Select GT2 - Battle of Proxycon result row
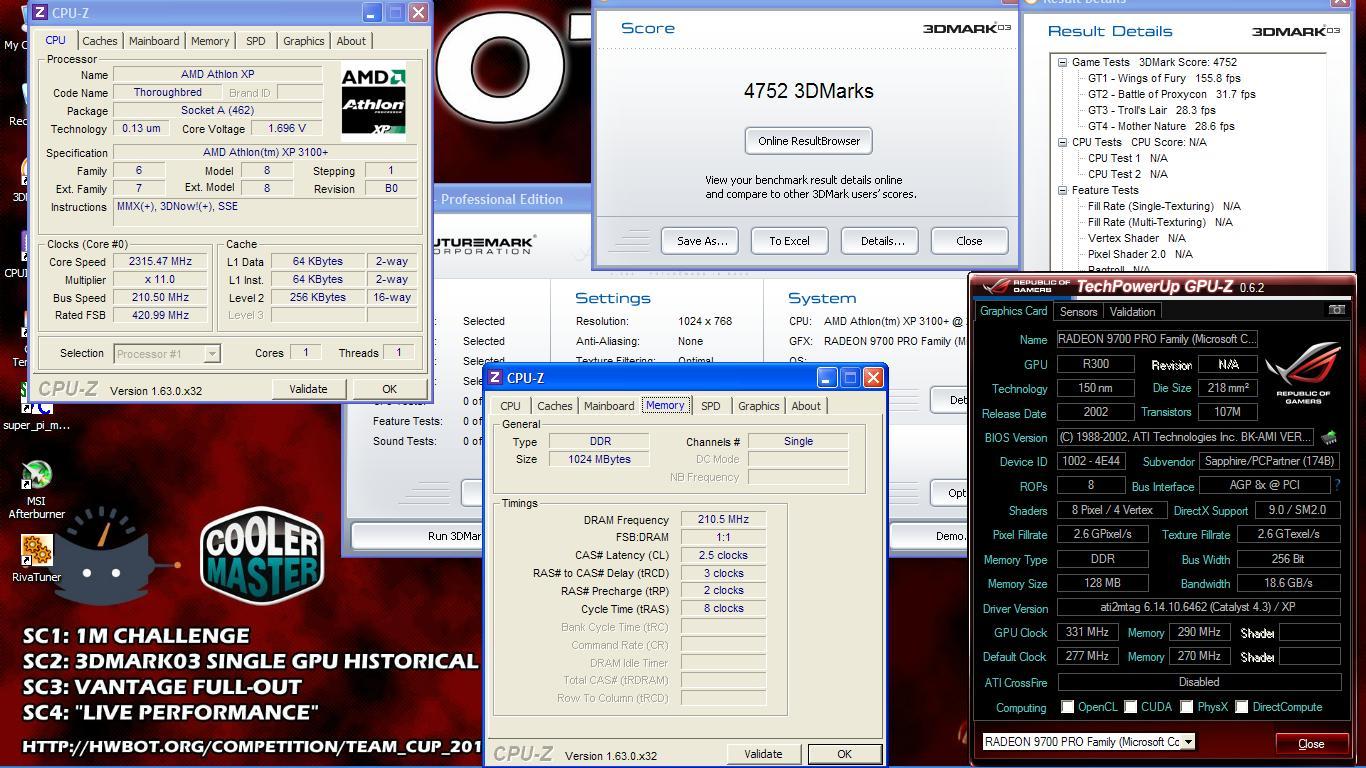This screenshot has width=1366, height=768. (x=1171, y=94)
